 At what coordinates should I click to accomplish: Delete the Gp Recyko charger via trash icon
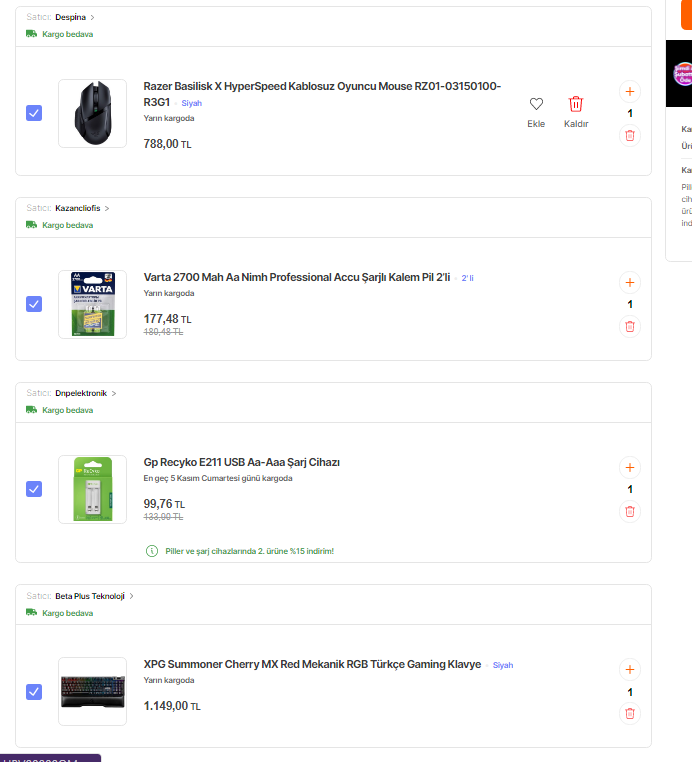point(630,511)
